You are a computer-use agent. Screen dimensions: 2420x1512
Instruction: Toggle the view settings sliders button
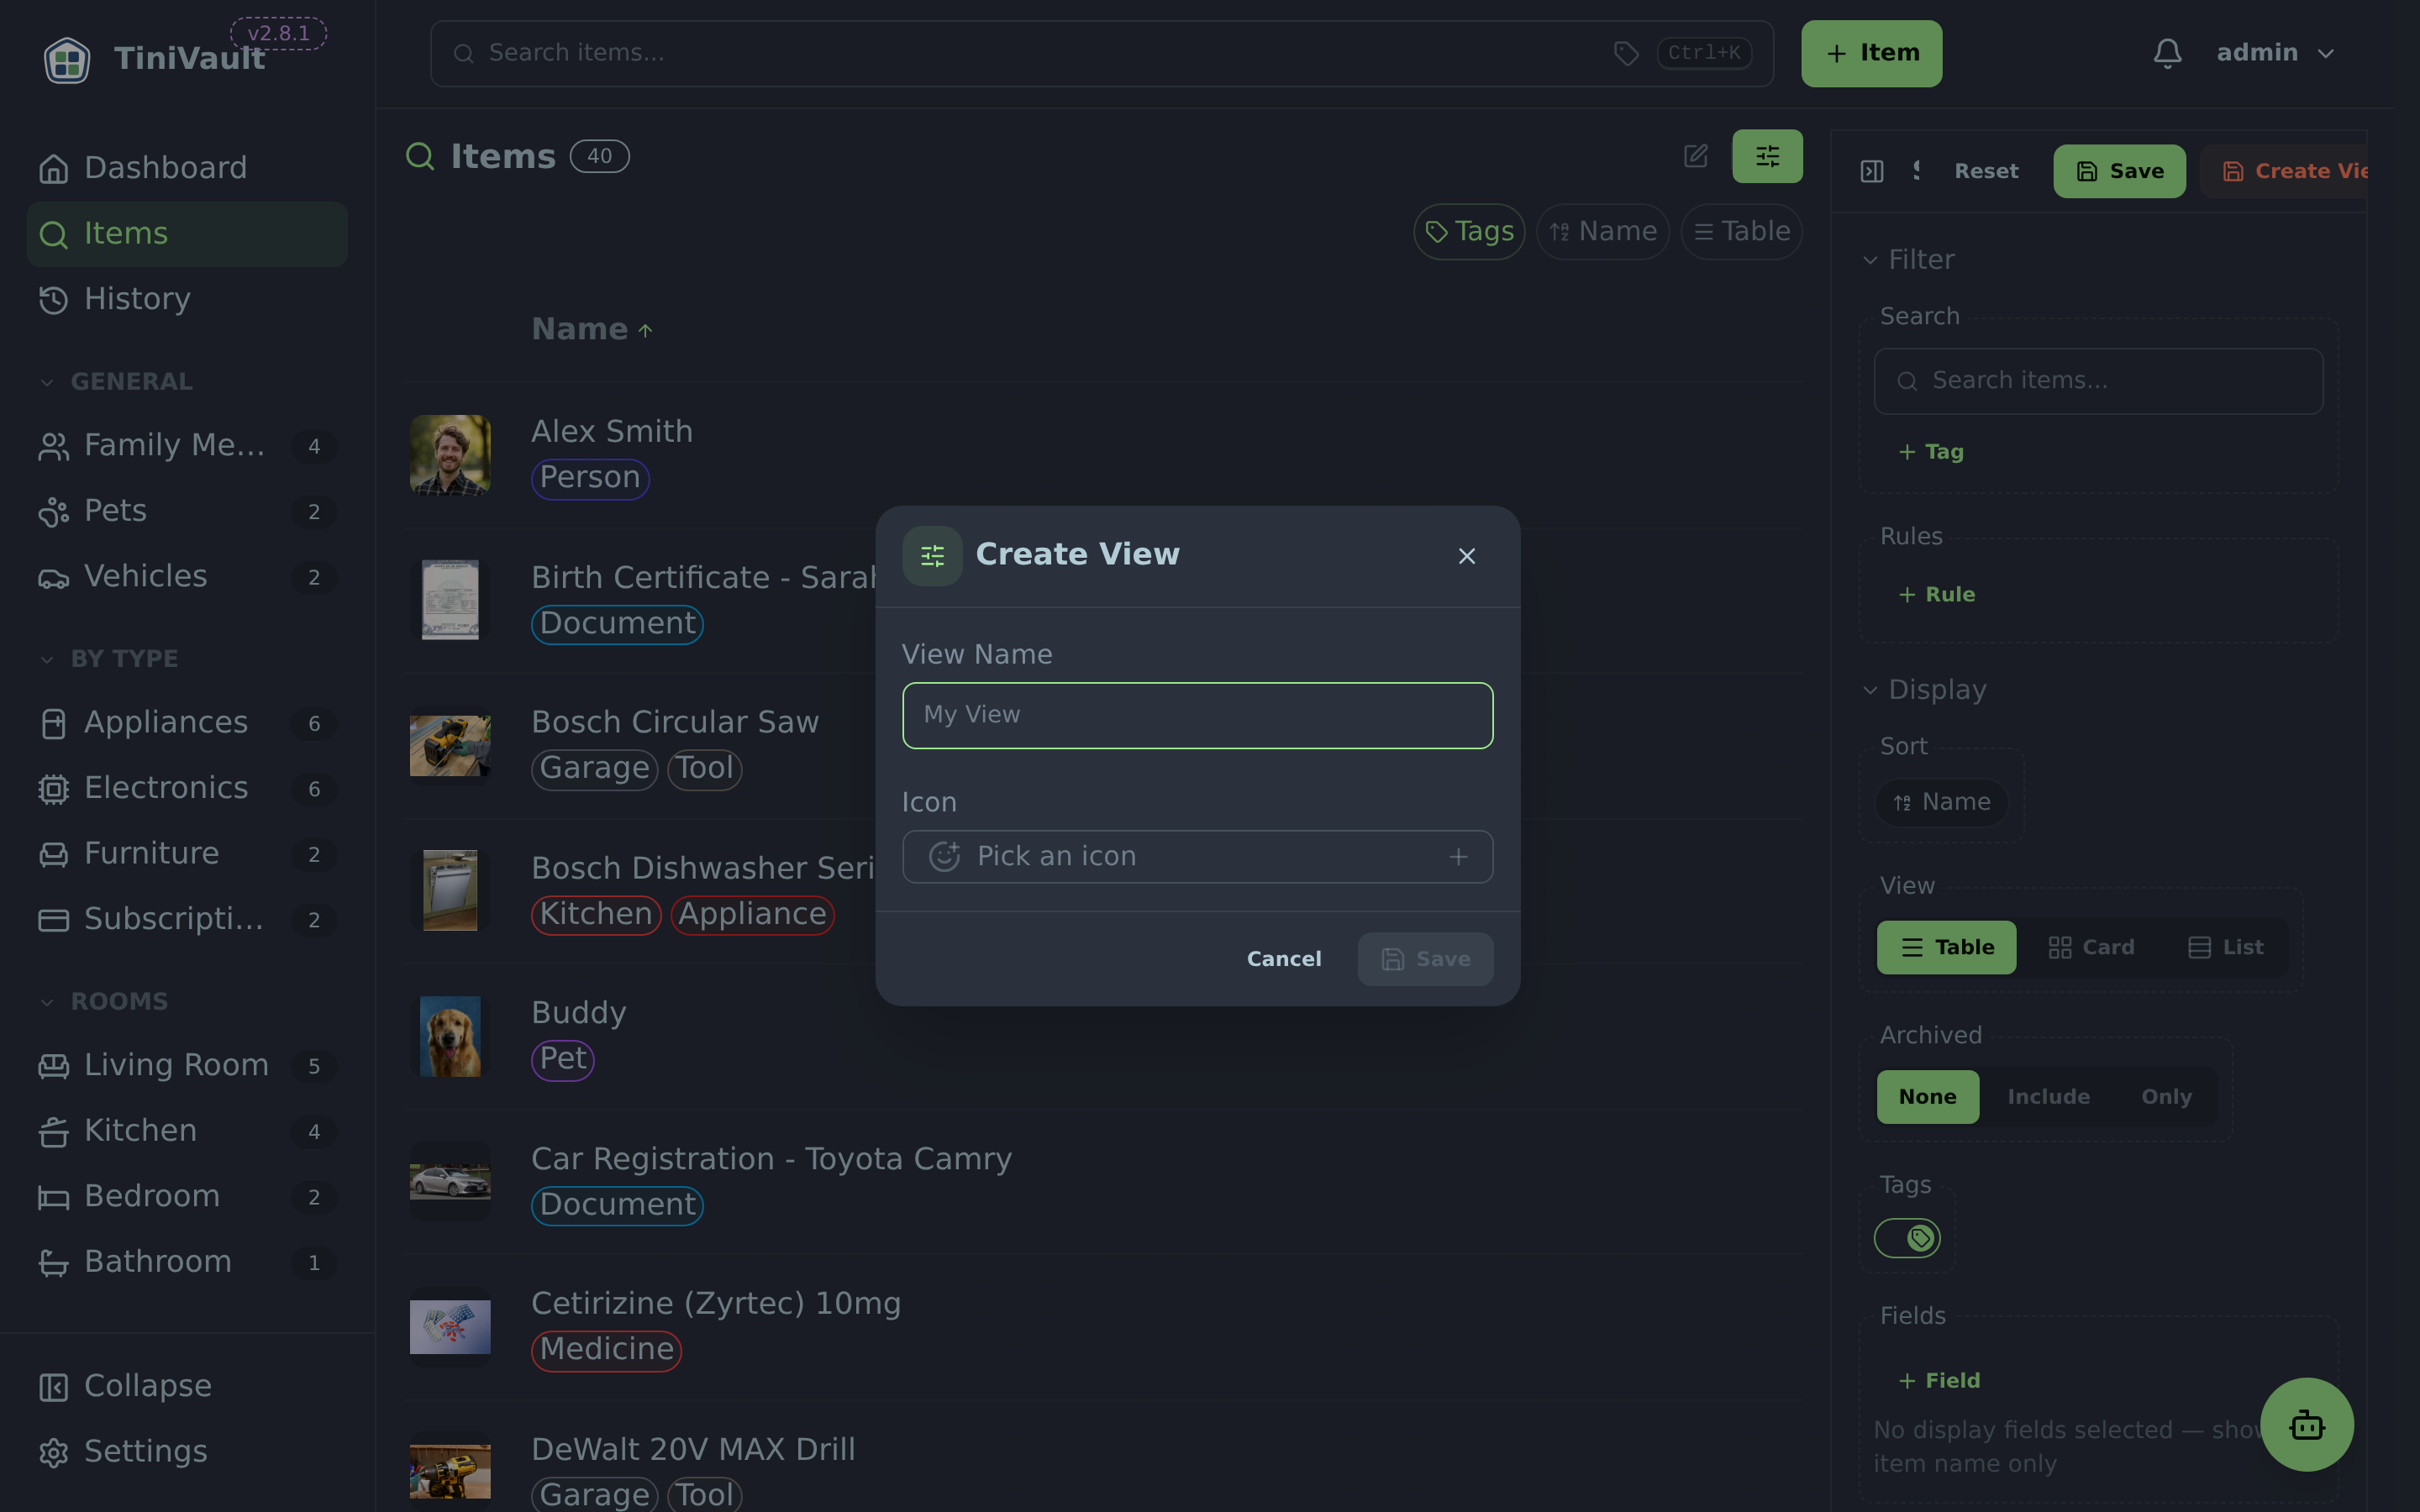click(1767, 156)
